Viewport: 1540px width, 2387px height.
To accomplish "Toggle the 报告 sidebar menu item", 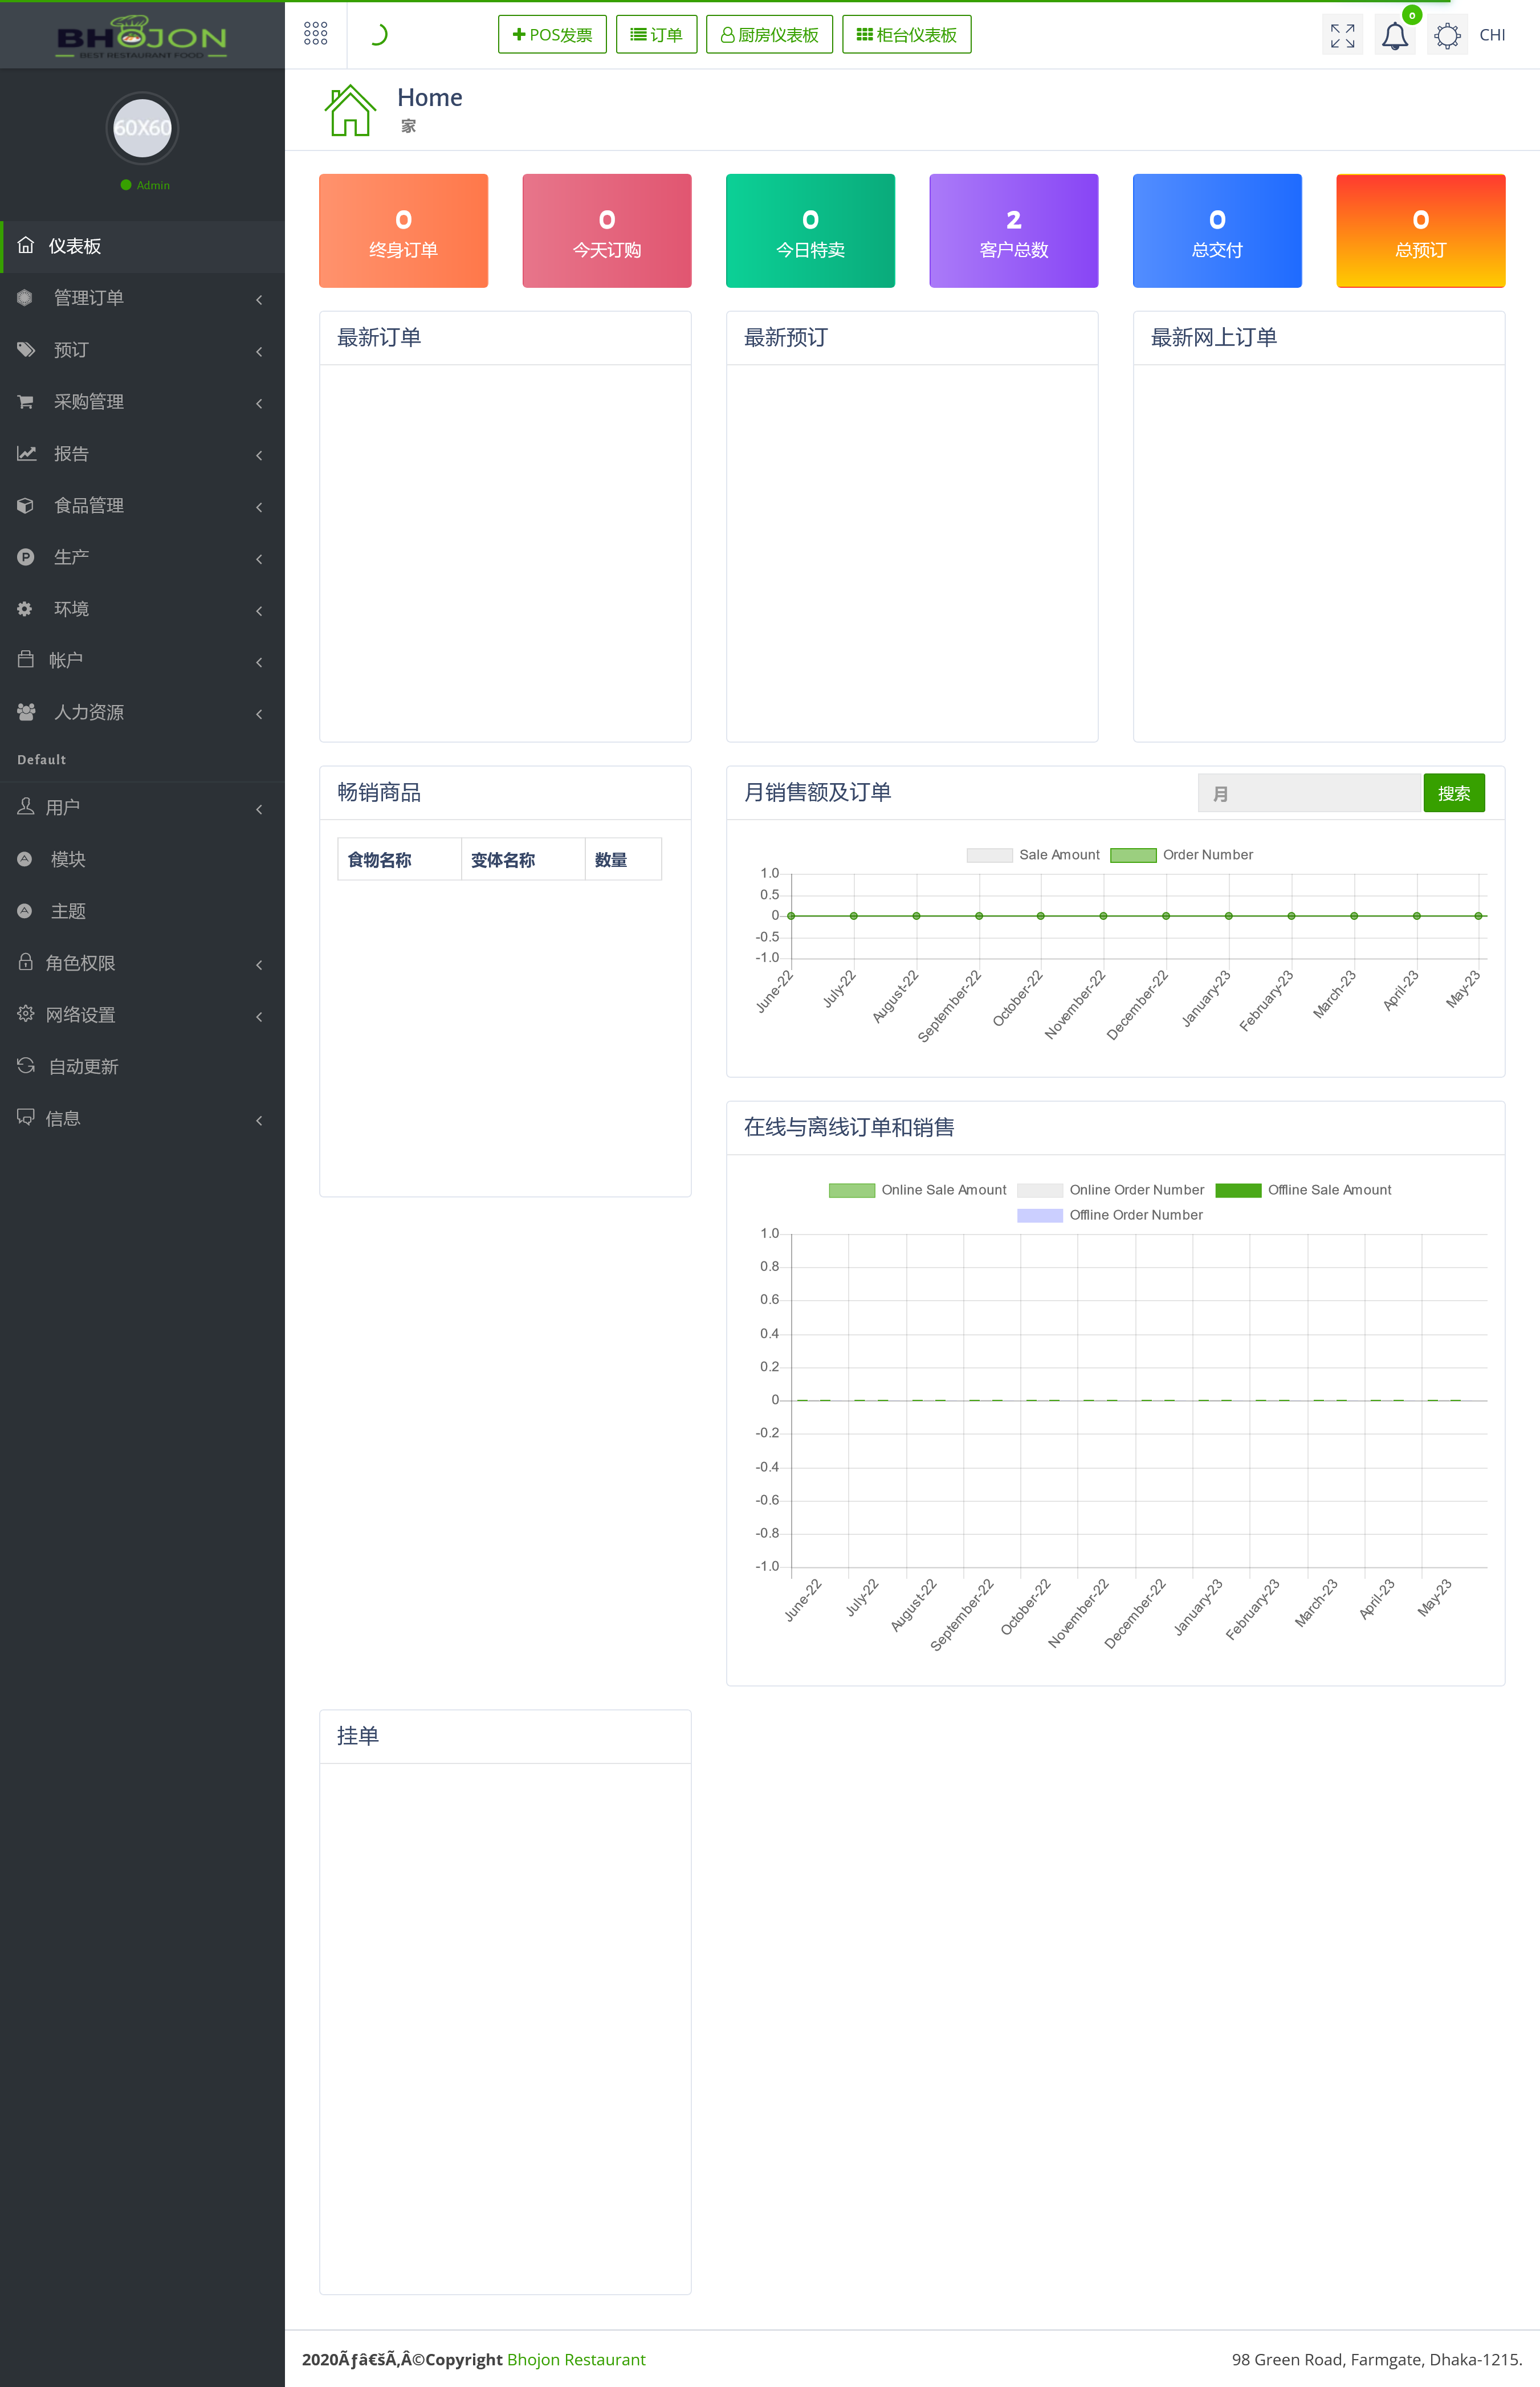I will coord(139,454).
